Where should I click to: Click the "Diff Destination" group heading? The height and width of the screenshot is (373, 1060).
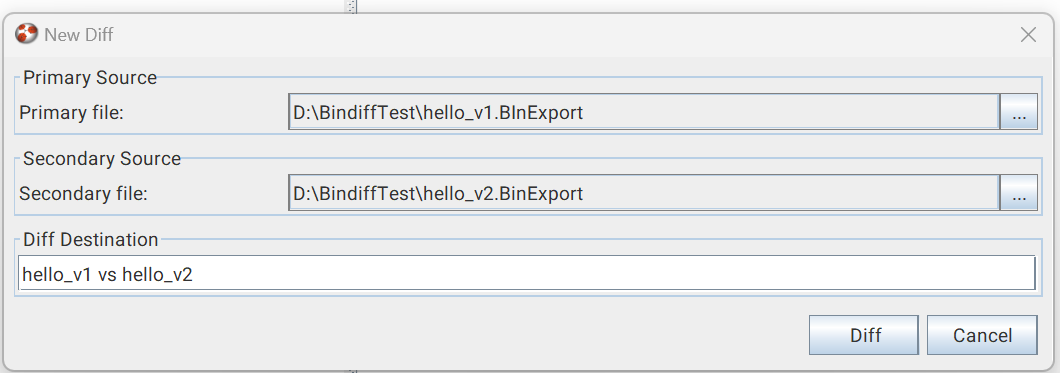click(x=91, y=240)
